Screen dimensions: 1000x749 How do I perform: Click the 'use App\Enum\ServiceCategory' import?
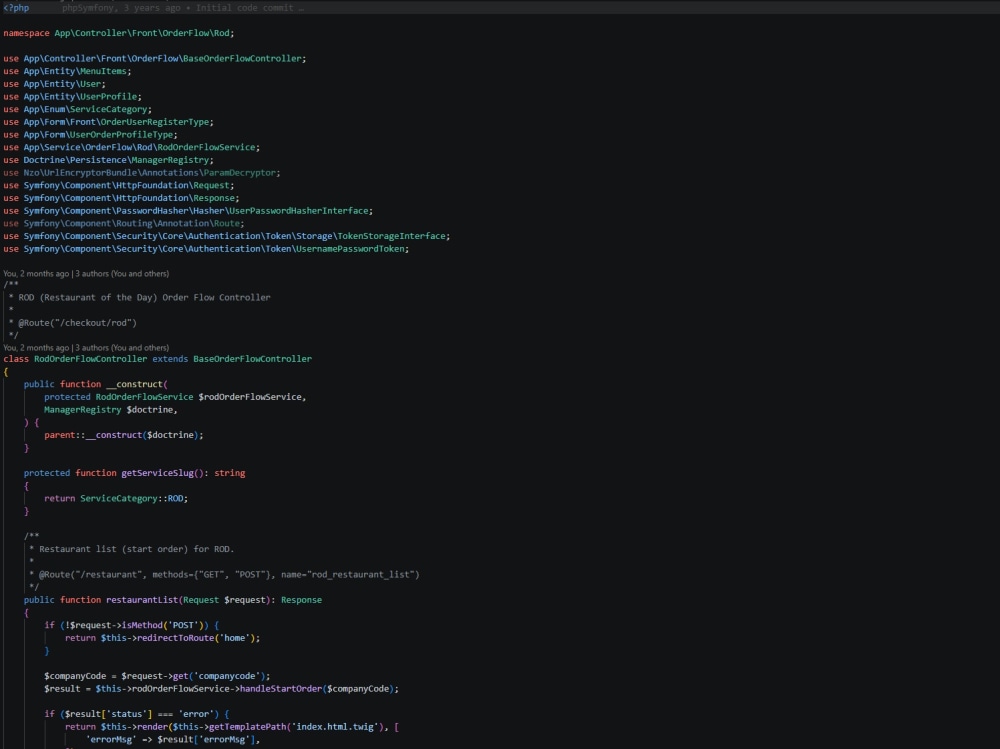[x=77, y=109]
